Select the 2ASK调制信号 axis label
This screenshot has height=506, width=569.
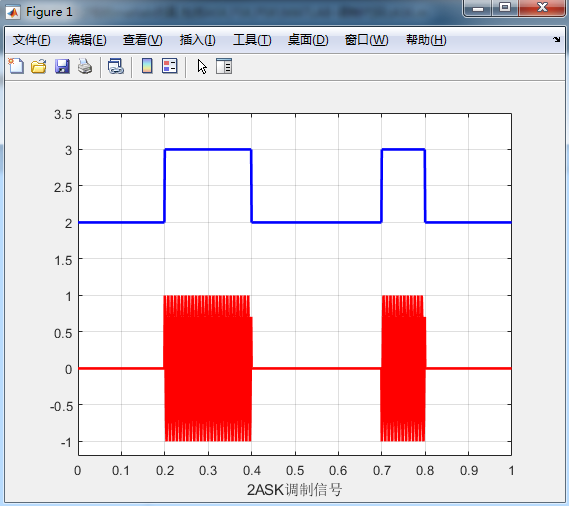coord(294,490)
